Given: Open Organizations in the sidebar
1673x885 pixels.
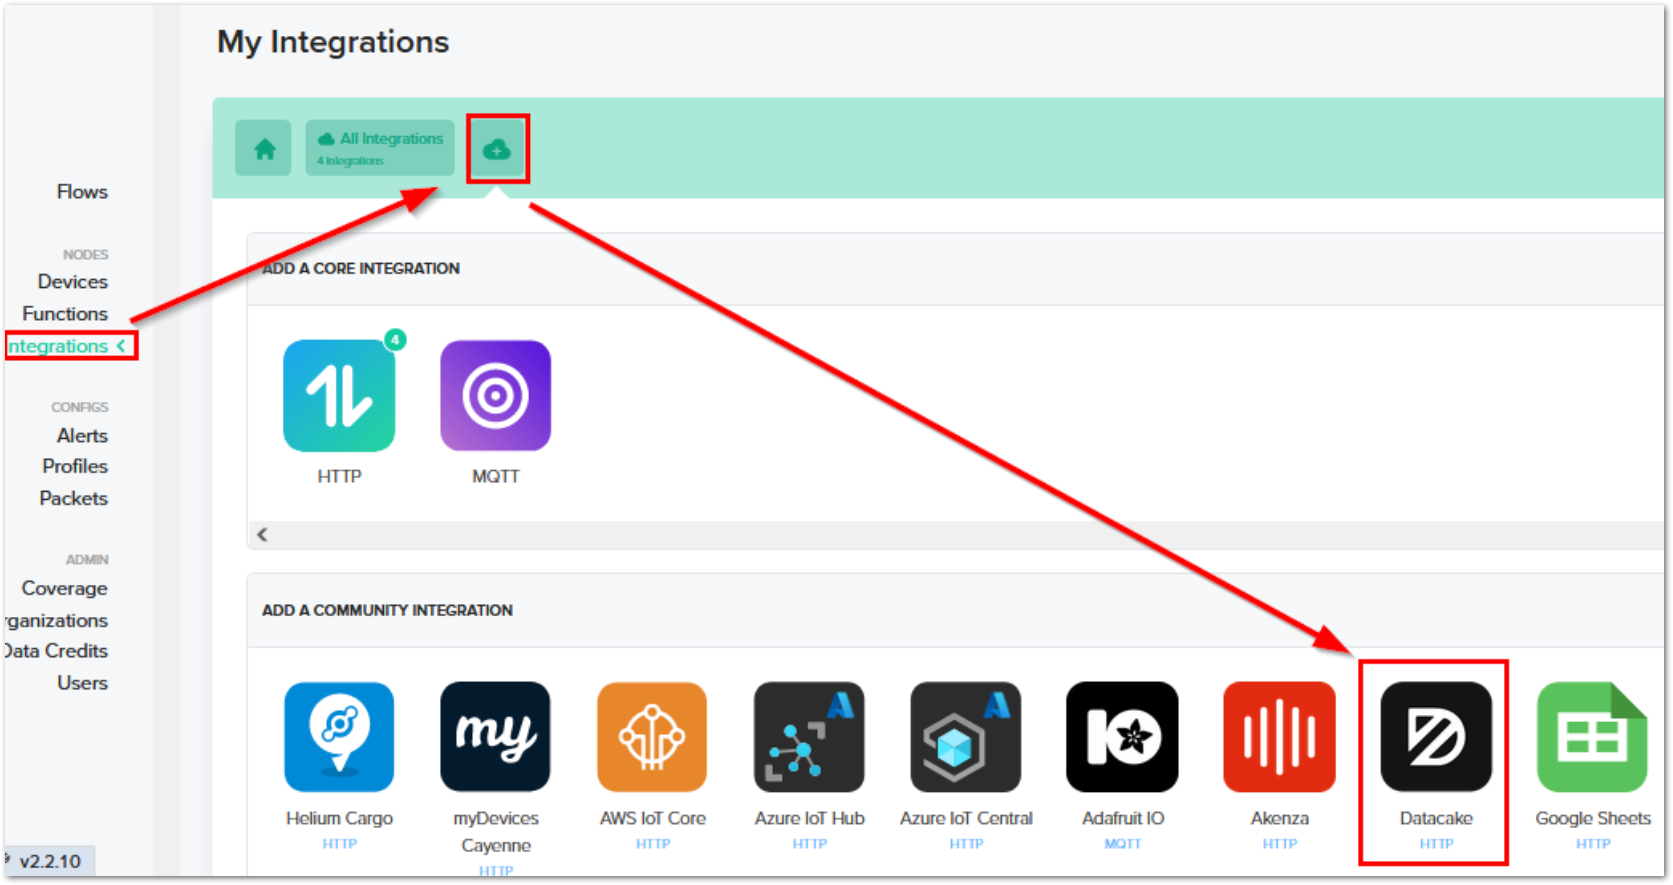Looking at the screenshot, I should coord(57,621).
